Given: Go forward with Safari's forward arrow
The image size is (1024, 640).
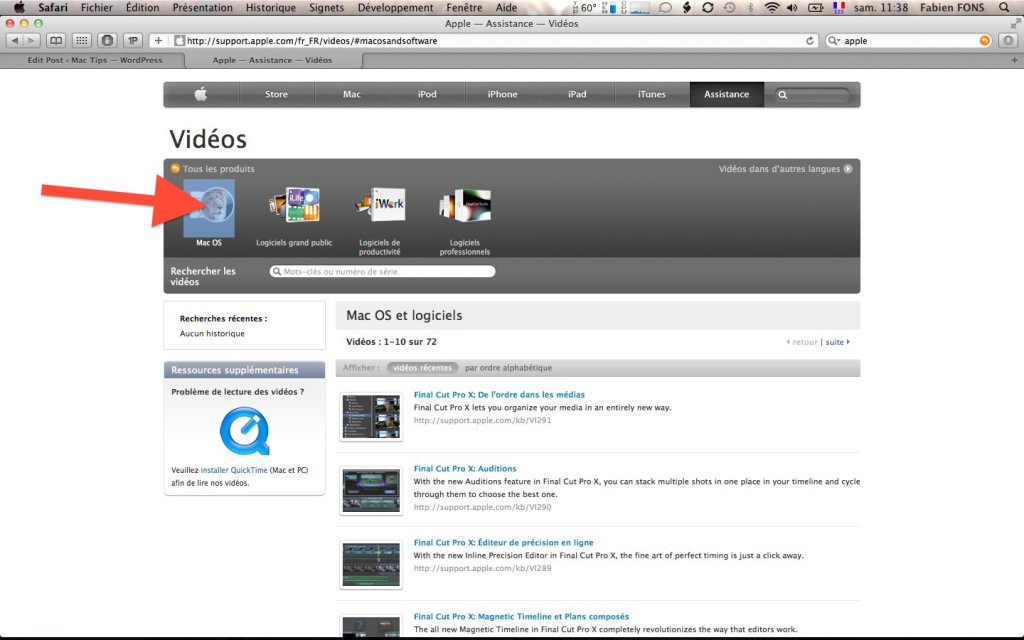Looking at the screenshot, I should tap(31, 40).
